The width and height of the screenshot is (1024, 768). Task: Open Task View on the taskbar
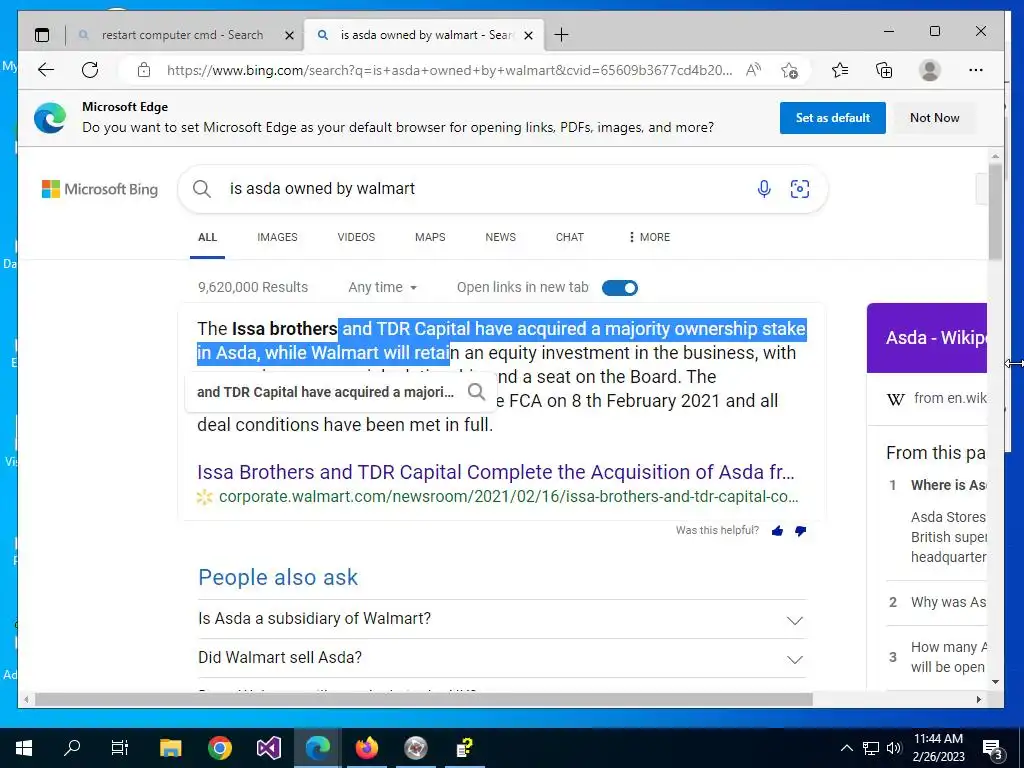120,748
